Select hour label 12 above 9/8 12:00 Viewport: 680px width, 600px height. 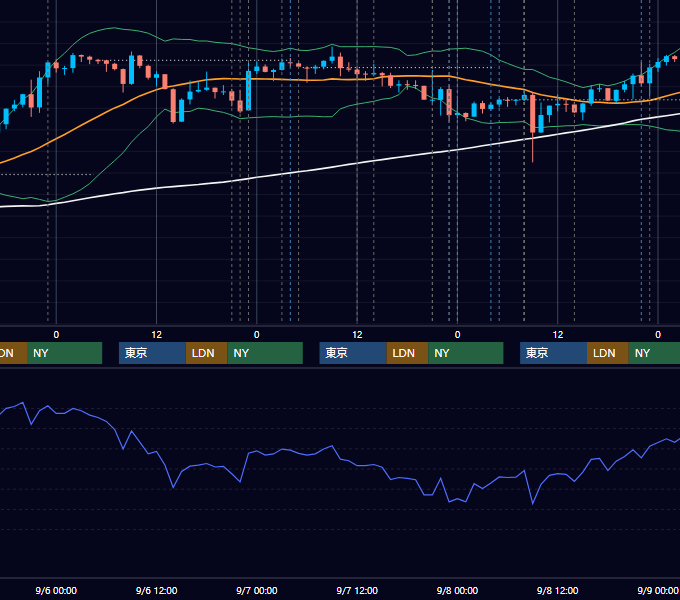pyautogui.click(x=558, y=335)
